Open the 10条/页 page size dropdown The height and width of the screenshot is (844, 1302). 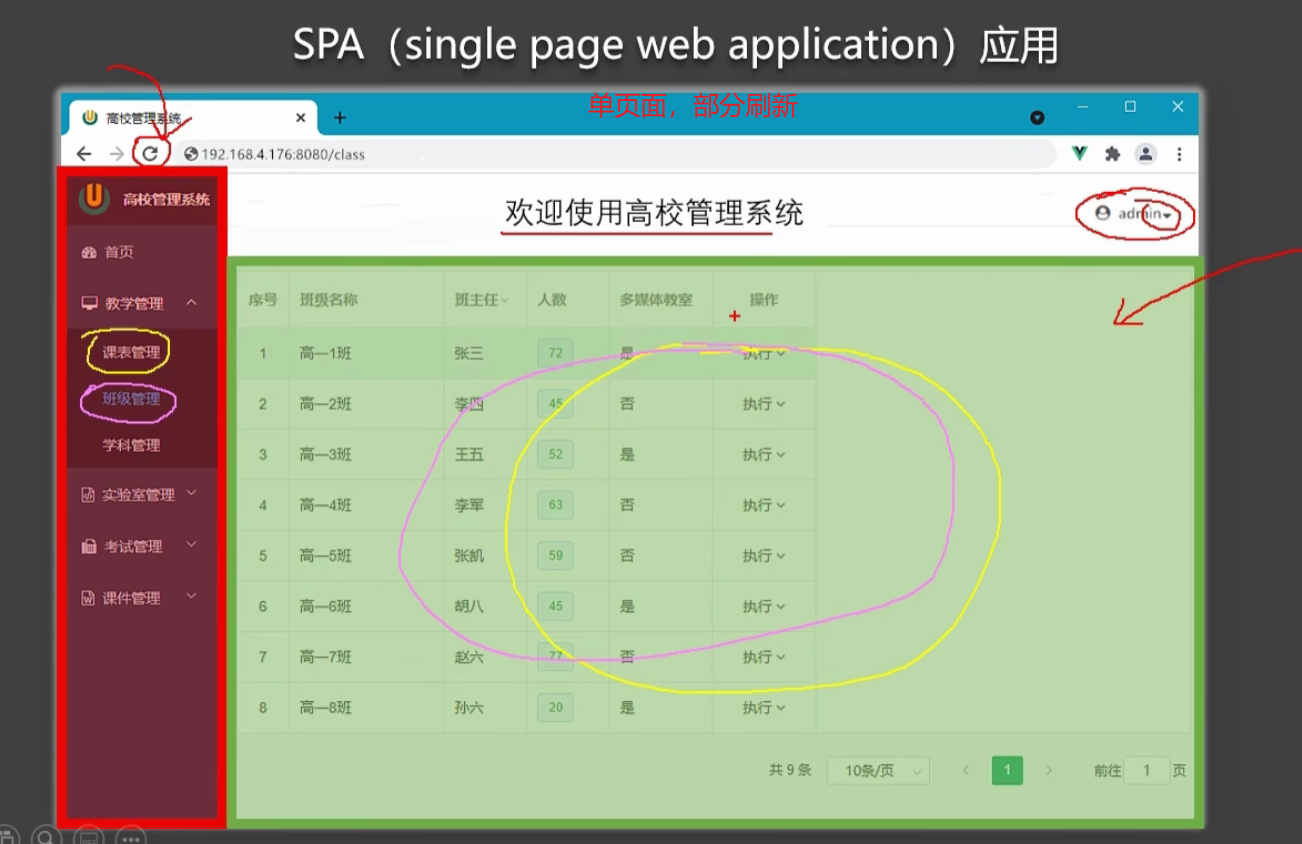(878, 771)
